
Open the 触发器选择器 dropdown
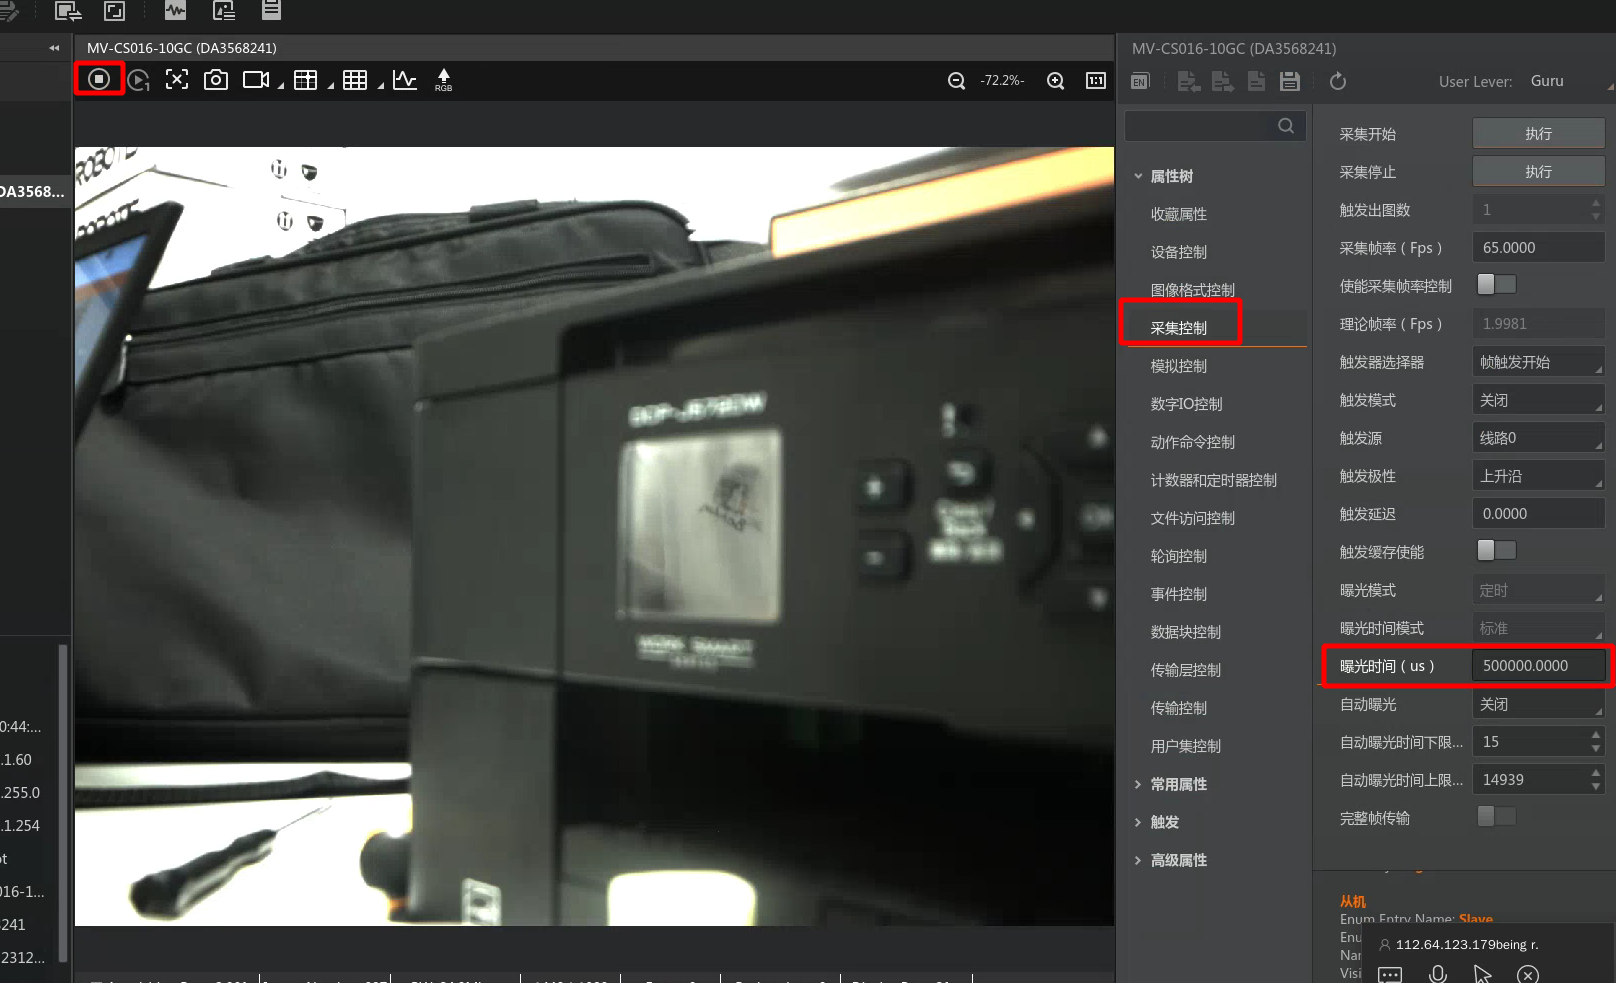pos(1539,362)
